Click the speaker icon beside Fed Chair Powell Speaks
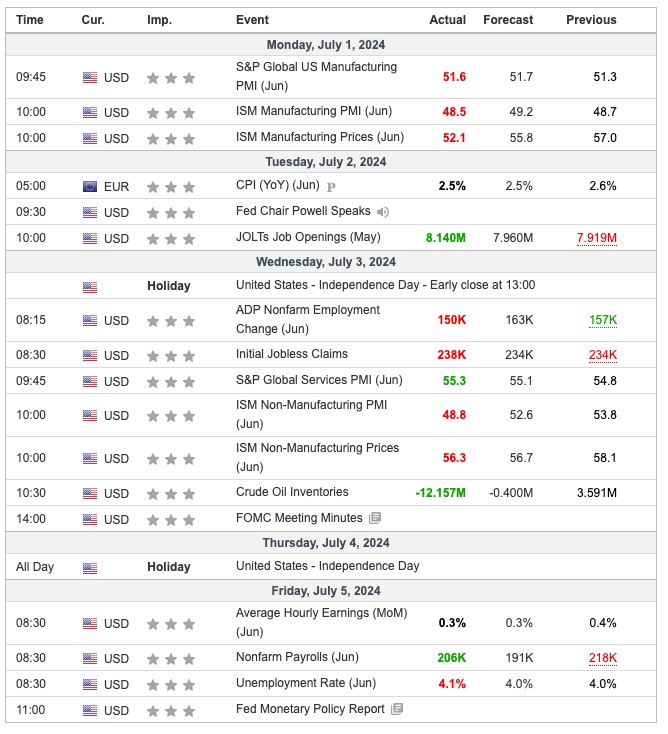The image size is (668, 734). [x=385, y=213]
